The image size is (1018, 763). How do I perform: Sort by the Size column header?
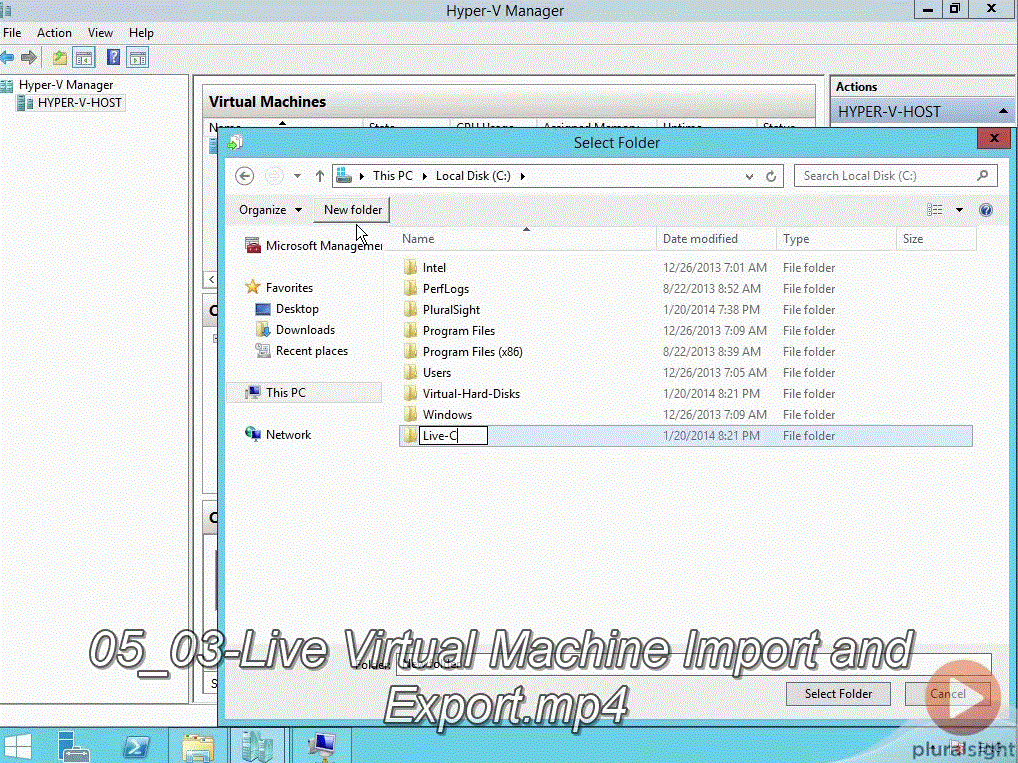(x=936, y=239)
